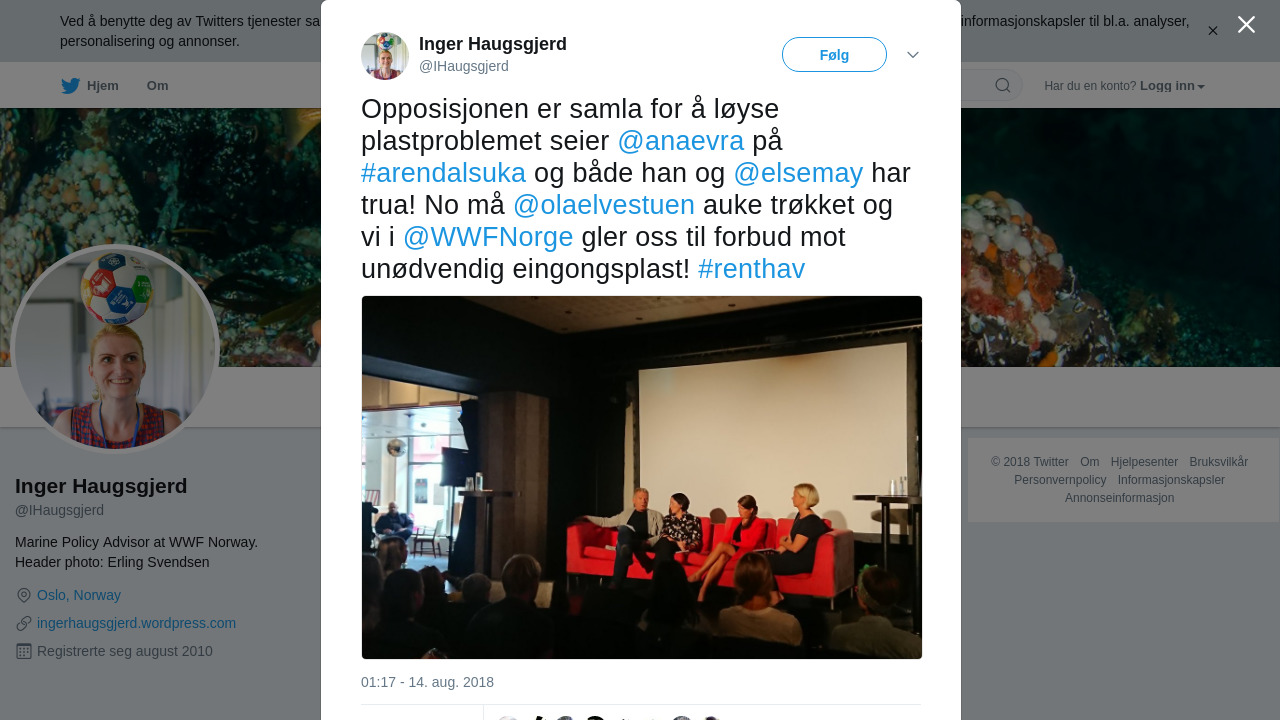
Task: Click the tweet author avatar in the overlay
Action: click(385, 56)
